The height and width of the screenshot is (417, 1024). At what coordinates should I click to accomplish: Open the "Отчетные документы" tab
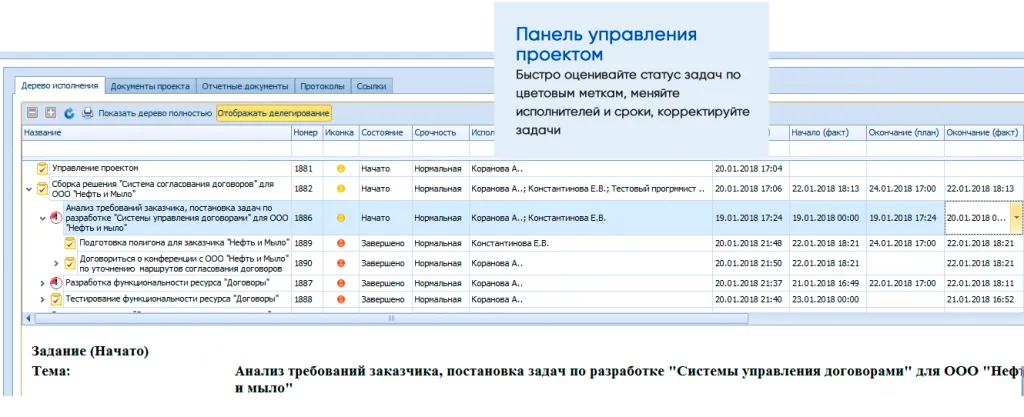[x=245, y=86]
